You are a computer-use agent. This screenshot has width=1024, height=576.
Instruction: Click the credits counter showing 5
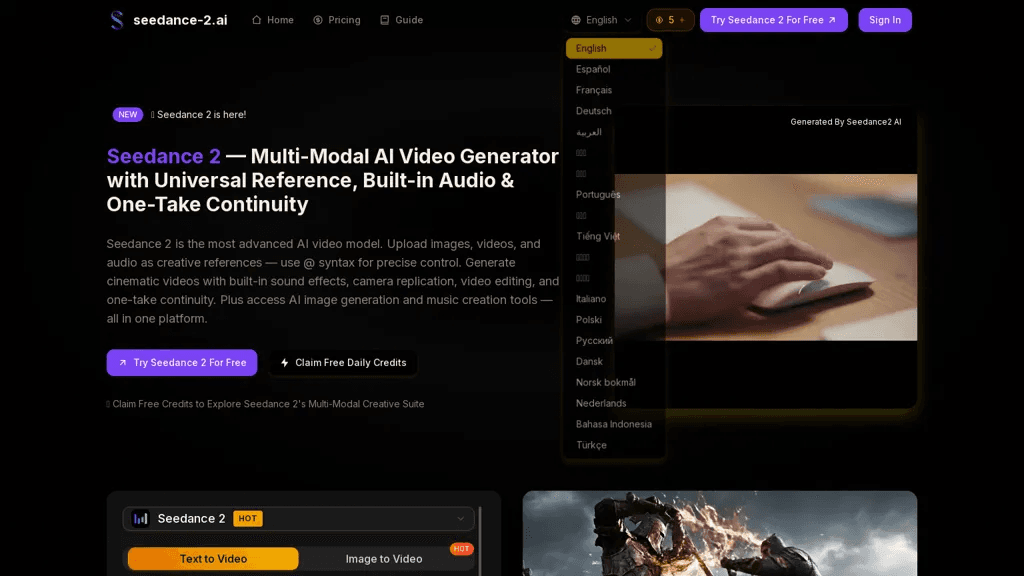coord(670,20)
